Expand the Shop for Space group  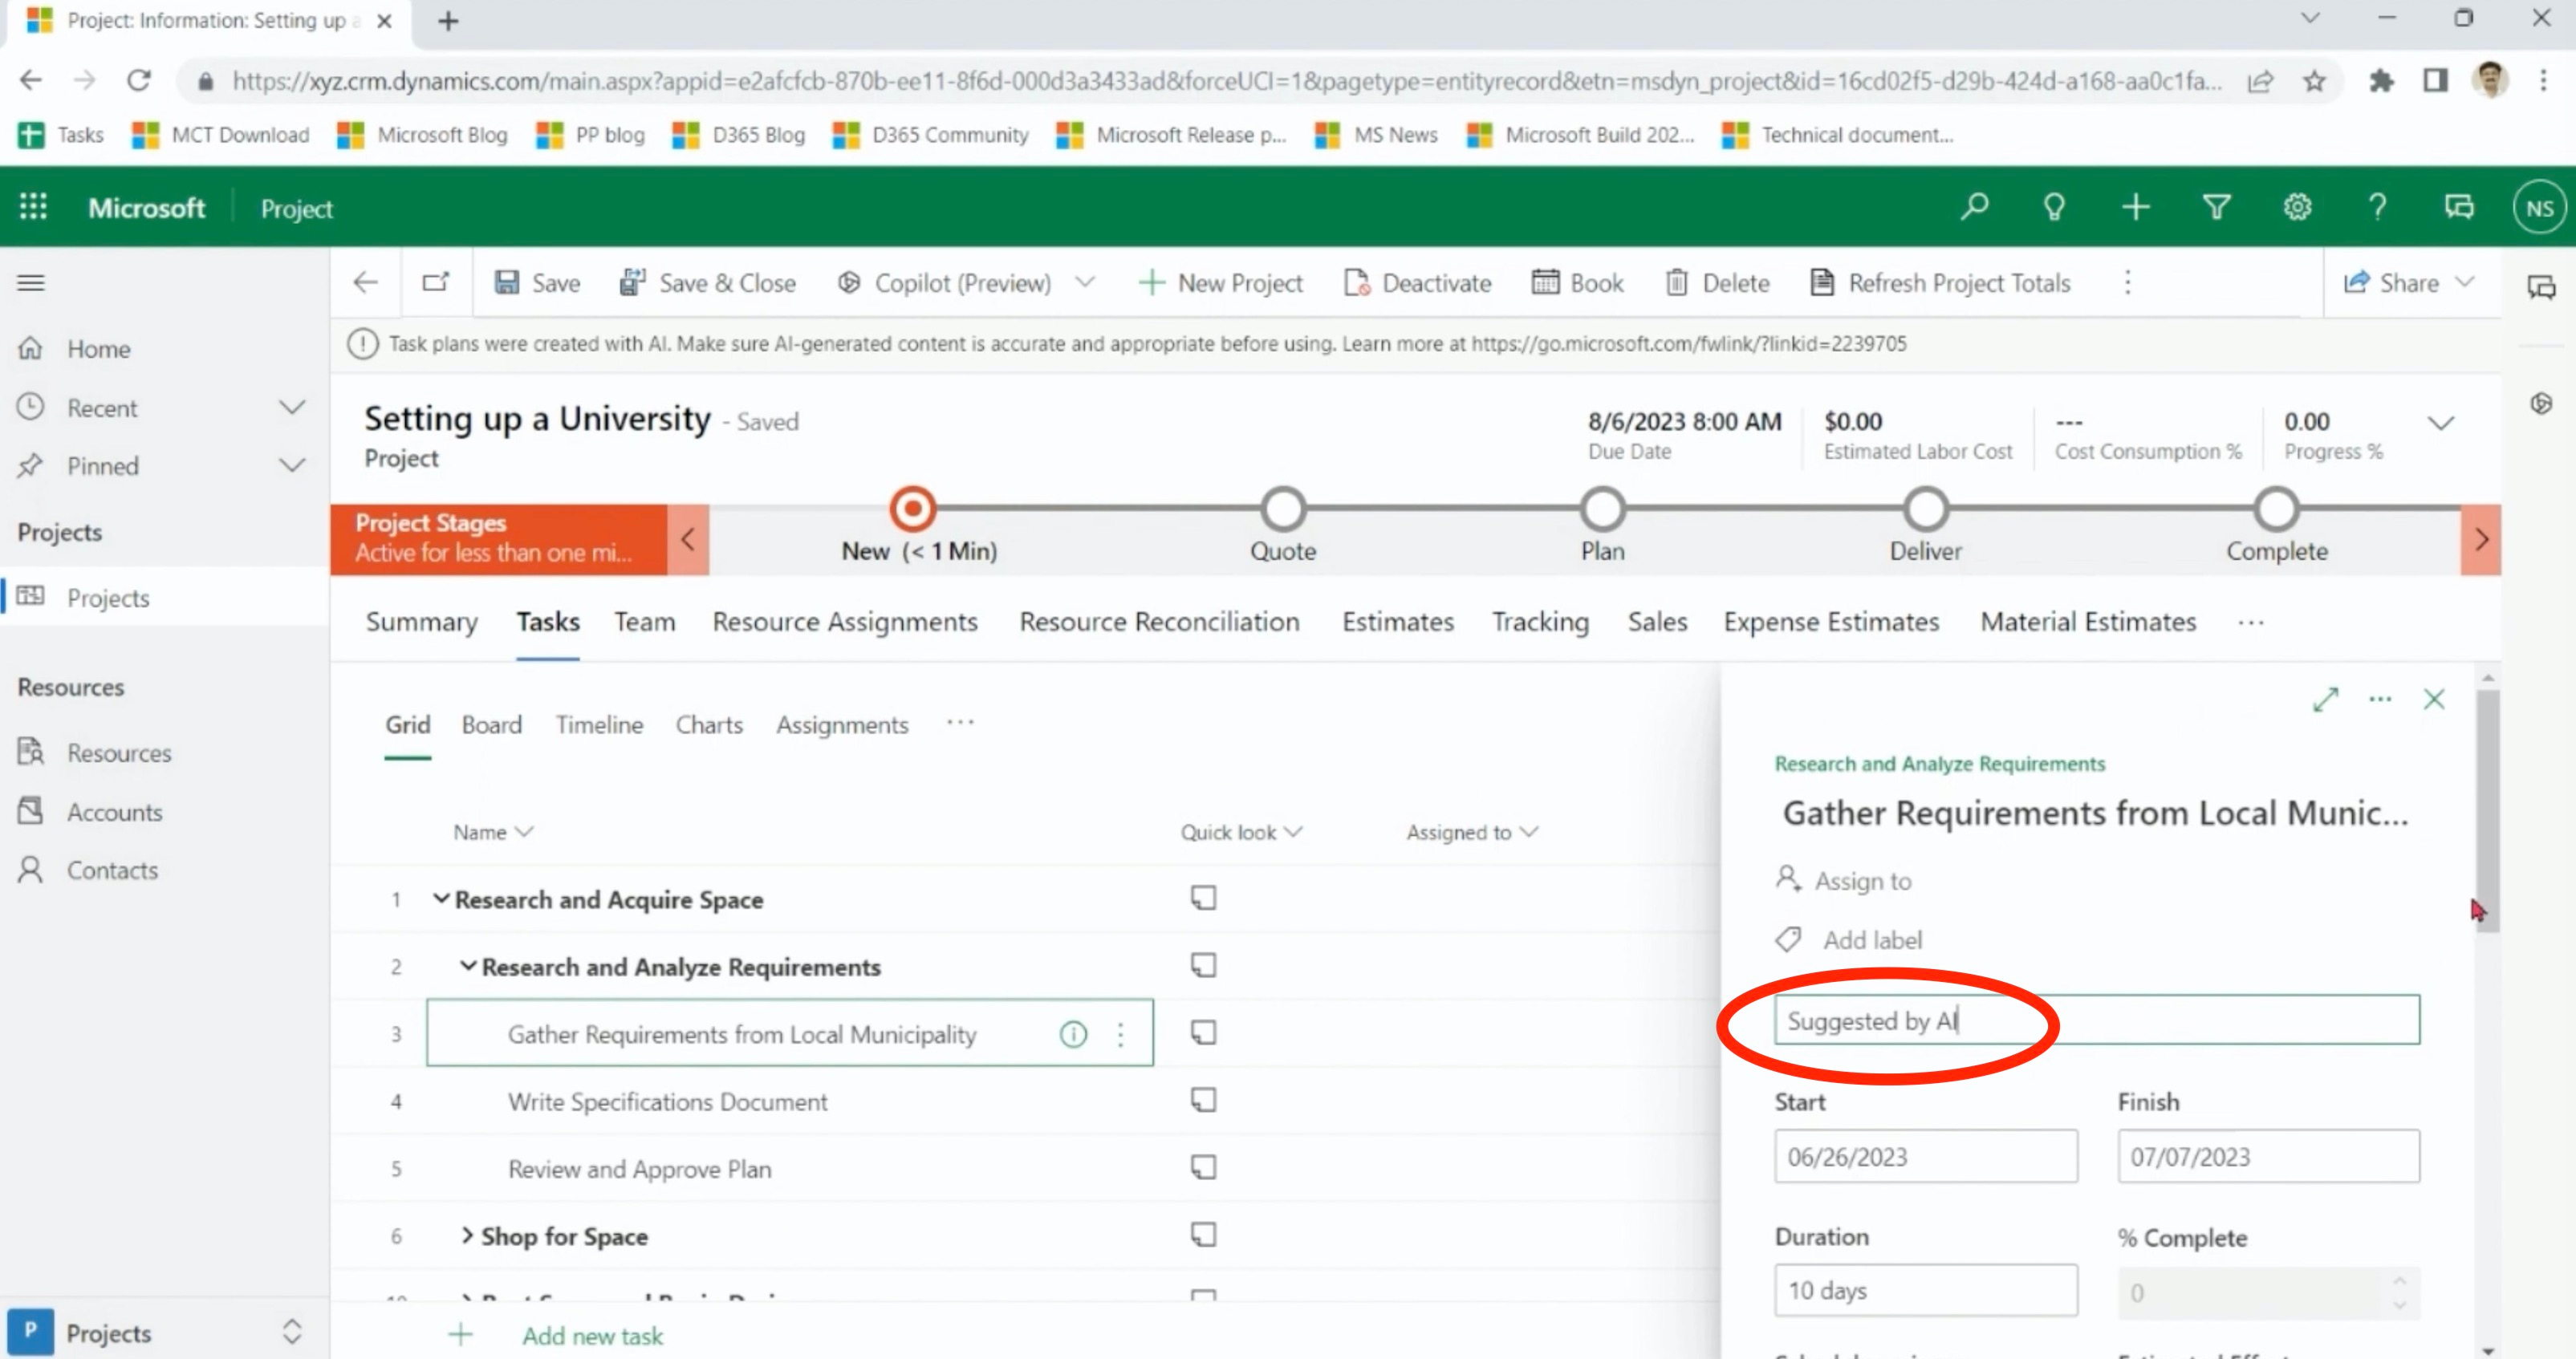coord(467,1235)
